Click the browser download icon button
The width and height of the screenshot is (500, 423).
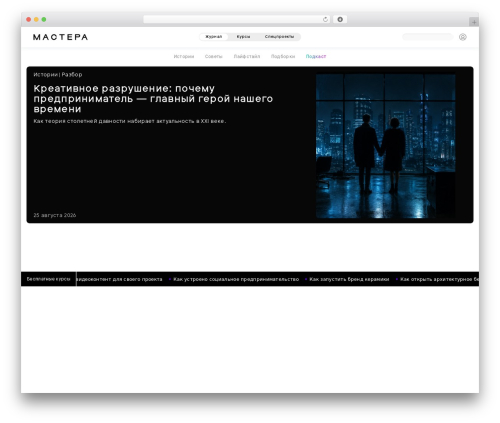[x=340, y=20]
